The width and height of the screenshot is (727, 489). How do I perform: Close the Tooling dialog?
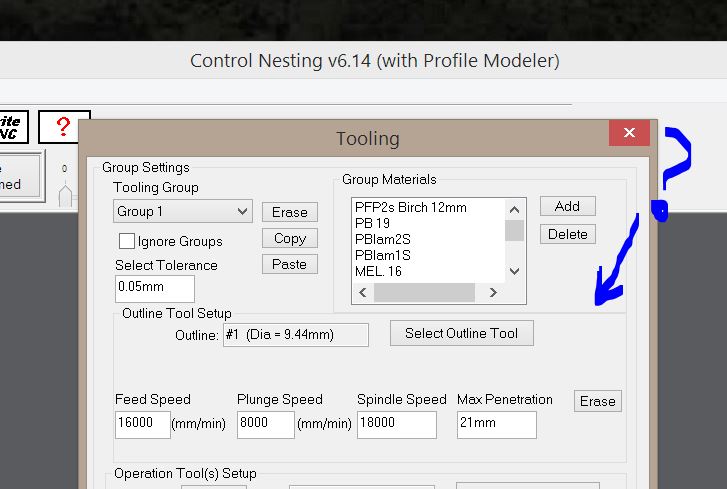point(628,133)
